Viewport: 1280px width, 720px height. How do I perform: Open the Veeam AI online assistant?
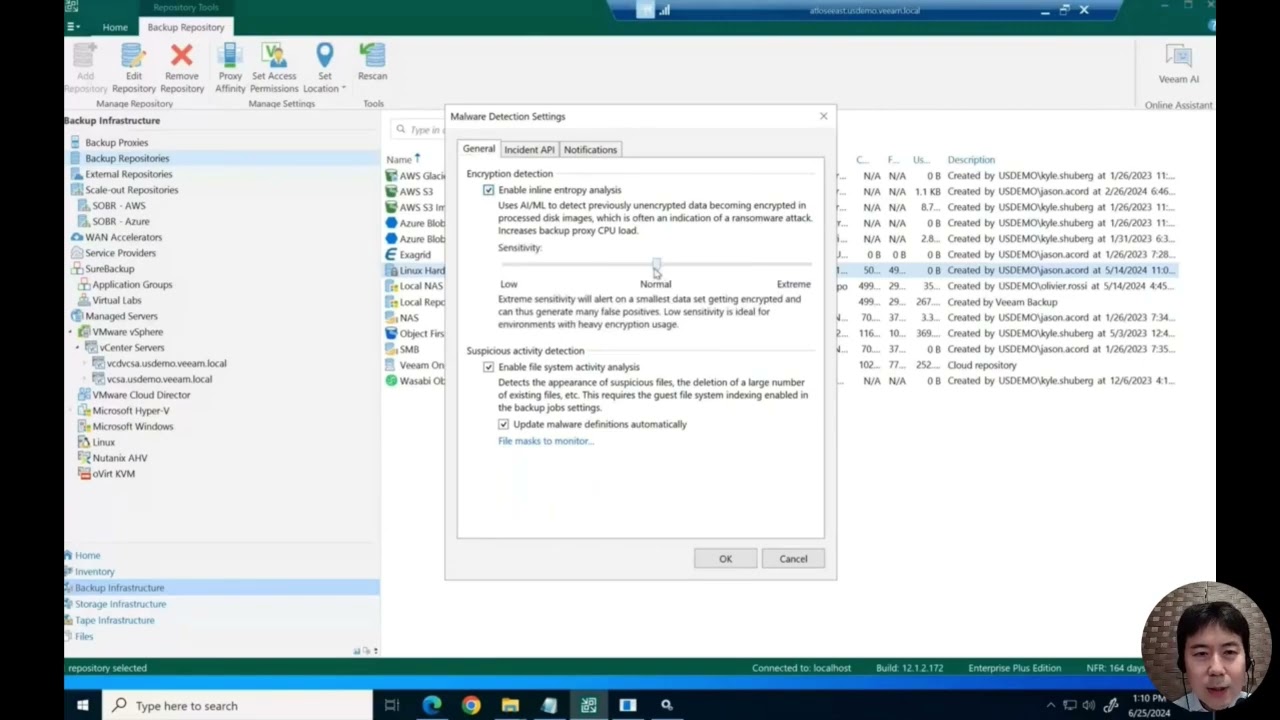point(1178,63)
